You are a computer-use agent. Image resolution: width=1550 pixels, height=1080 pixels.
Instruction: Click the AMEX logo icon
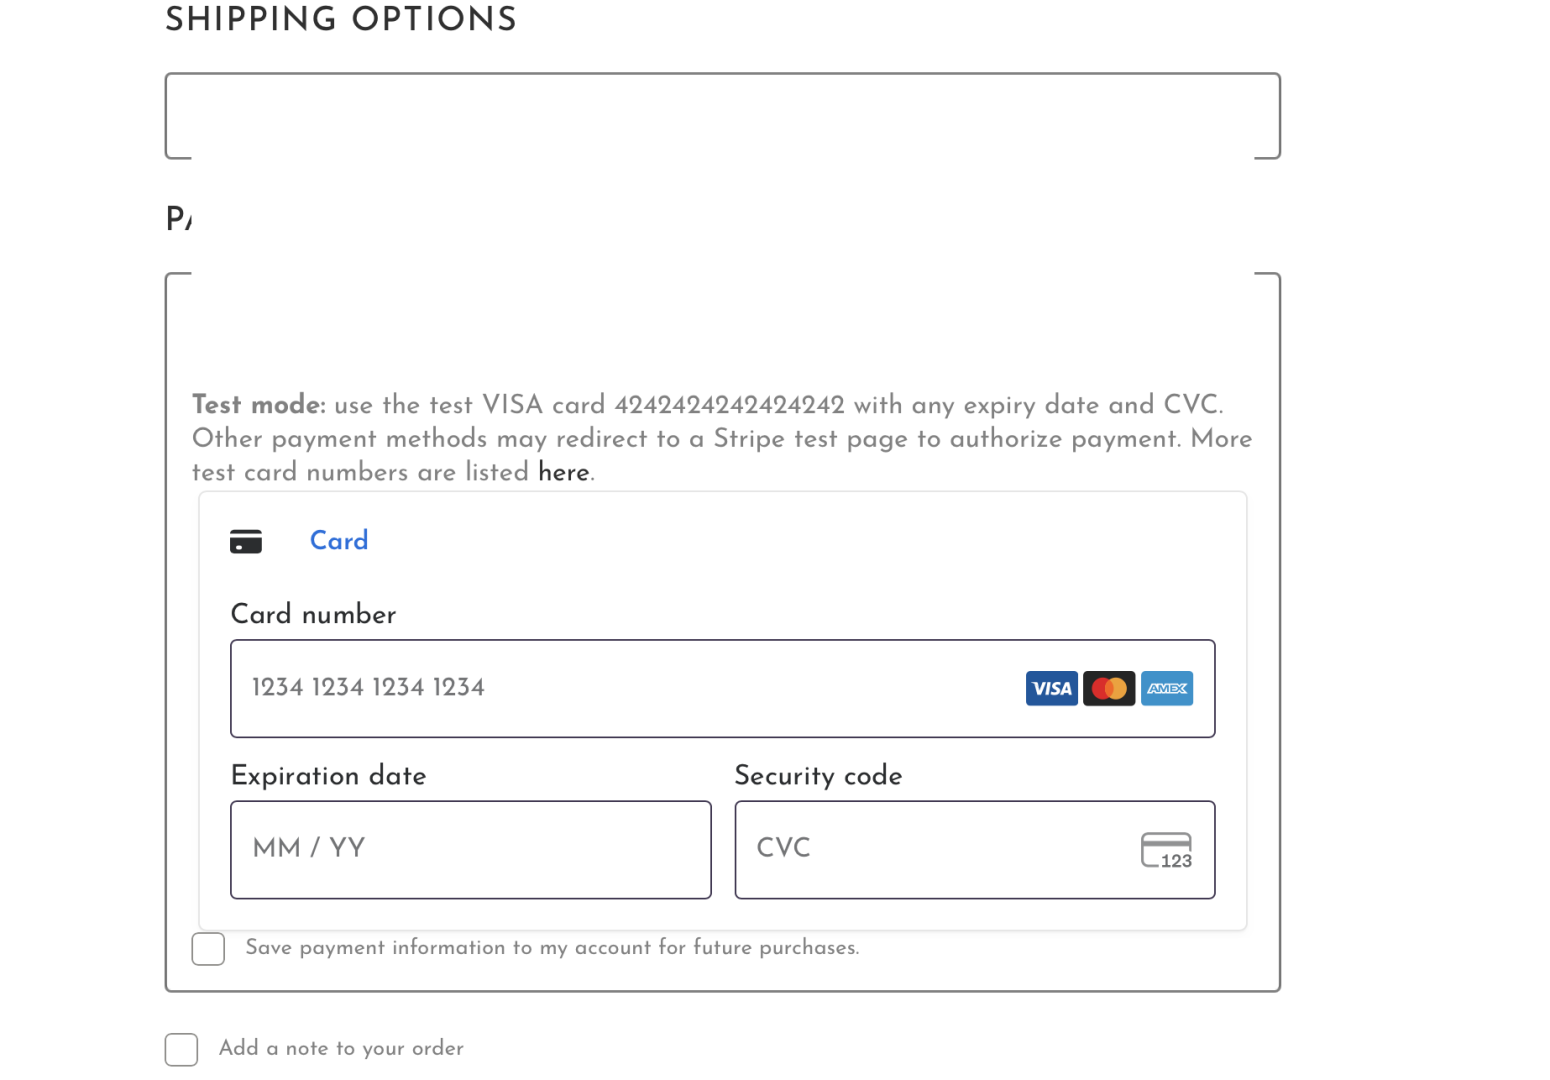1167,689
